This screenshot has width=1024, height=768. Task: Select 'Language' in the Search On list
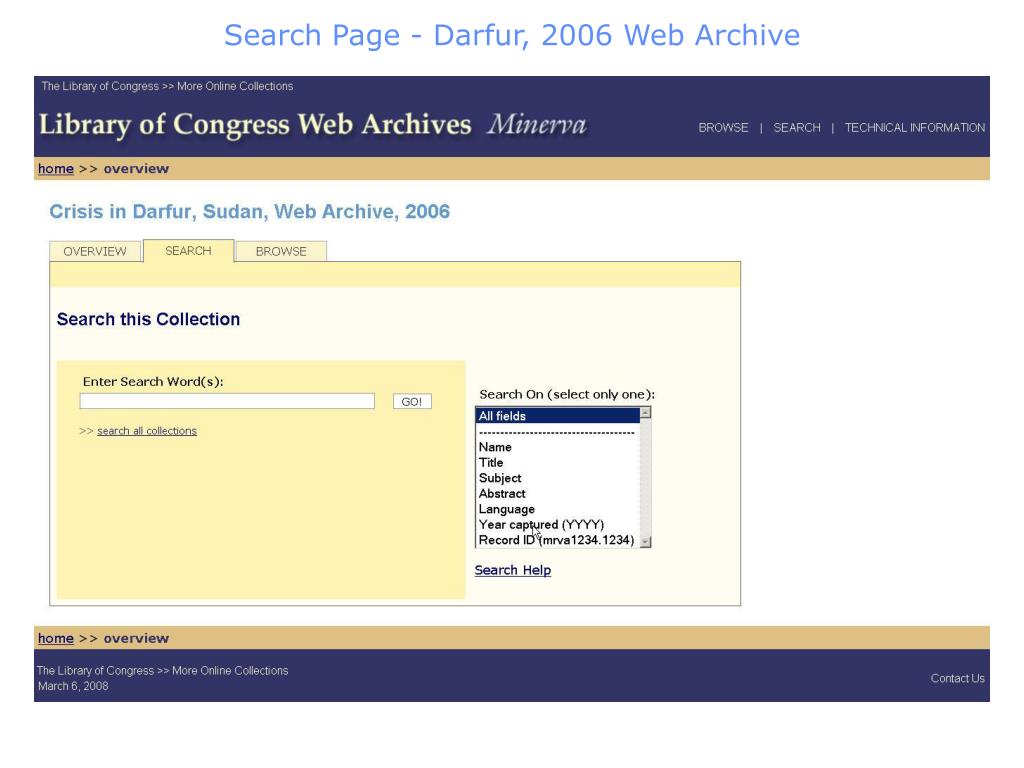(558, 509)
